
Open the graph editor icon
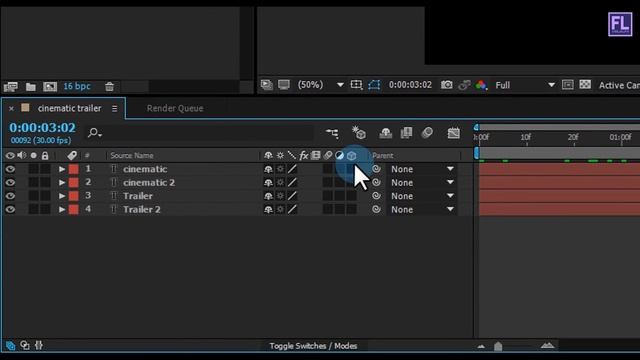(453, 133)
